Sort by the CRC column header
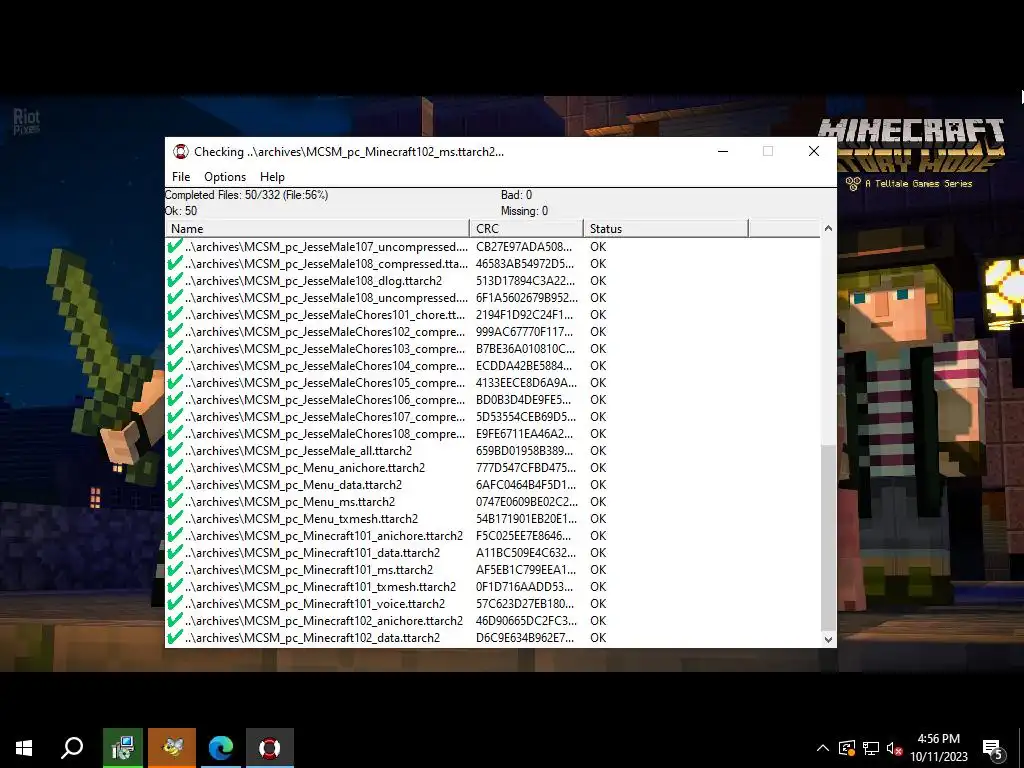 (526, 229)
